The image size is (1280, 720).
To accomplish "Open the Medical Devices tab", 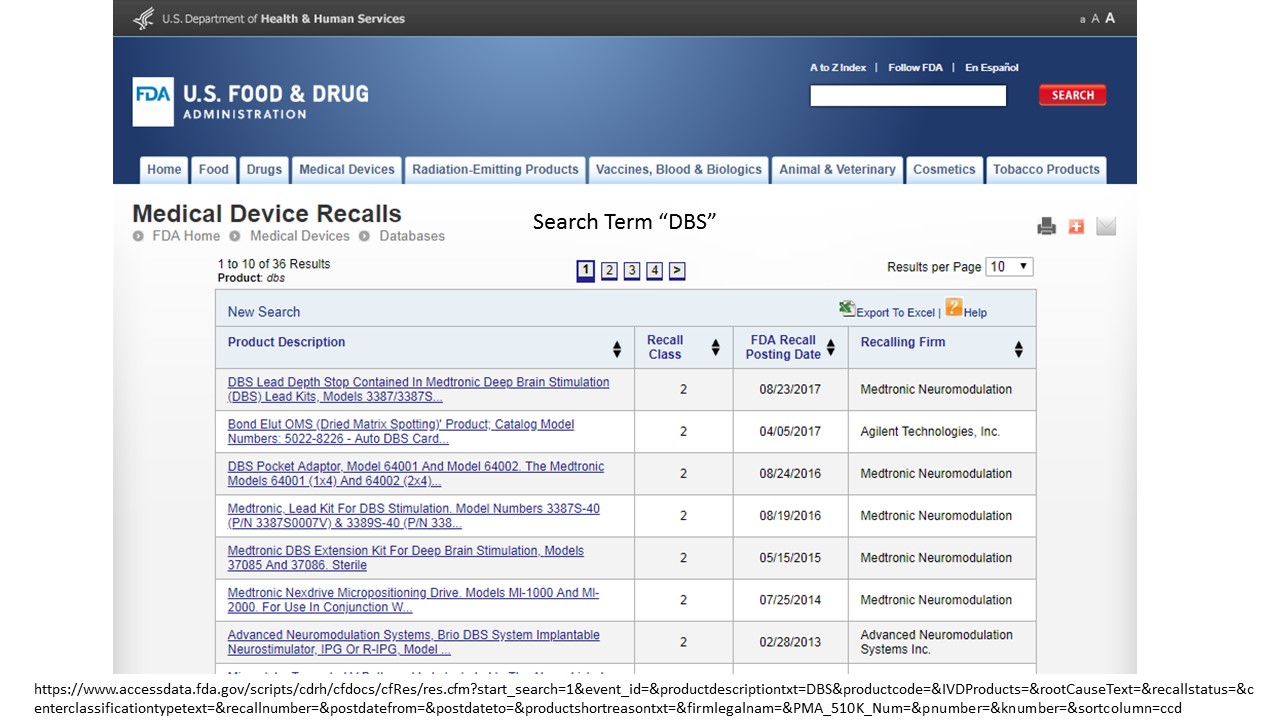I will click(347, 170).
